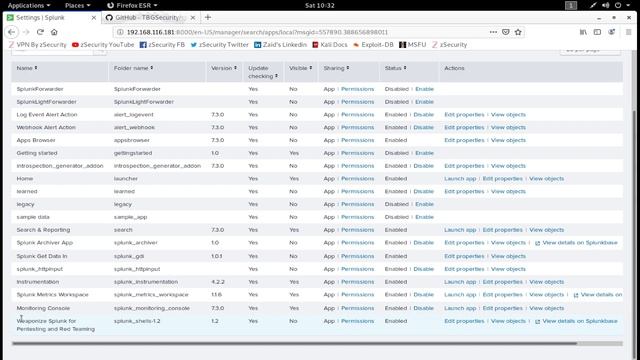Open a new browser tab with plus
640x360 pixels.
point(208,17)
